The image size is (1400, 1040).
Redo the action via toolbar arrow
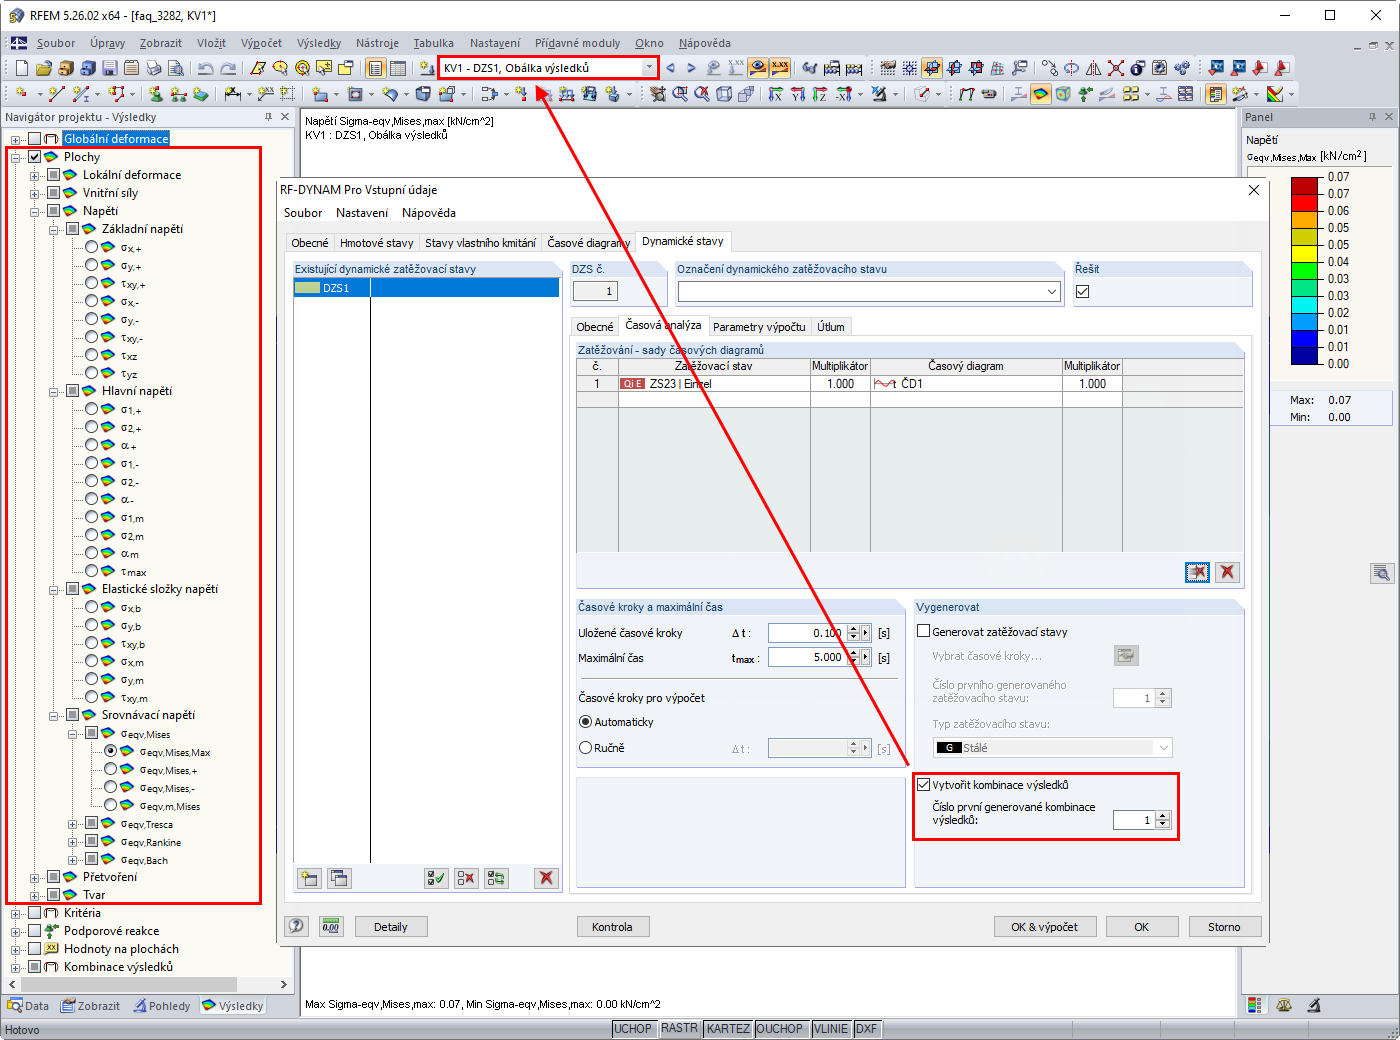228,68
